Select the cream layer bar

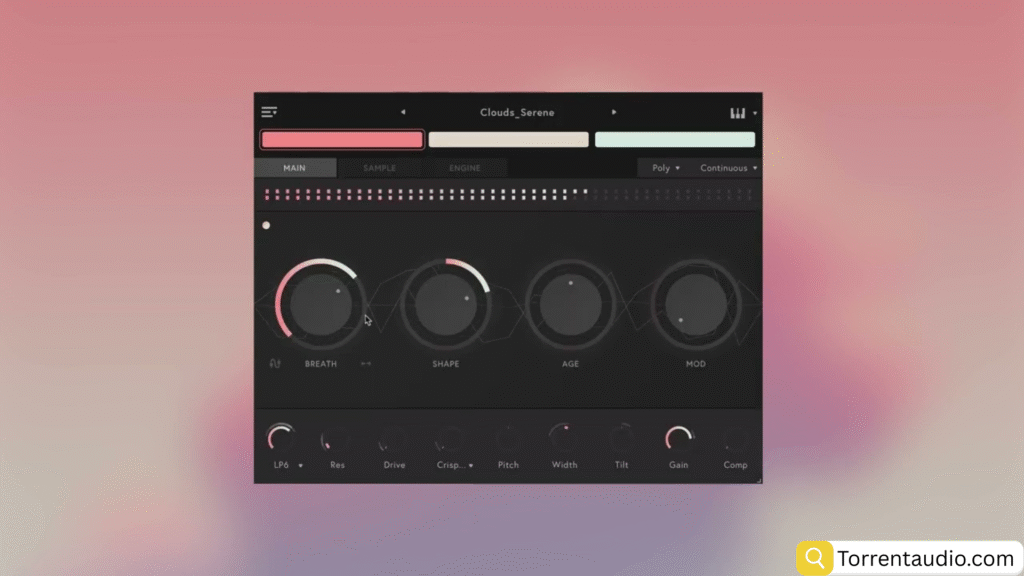point(508,140)
